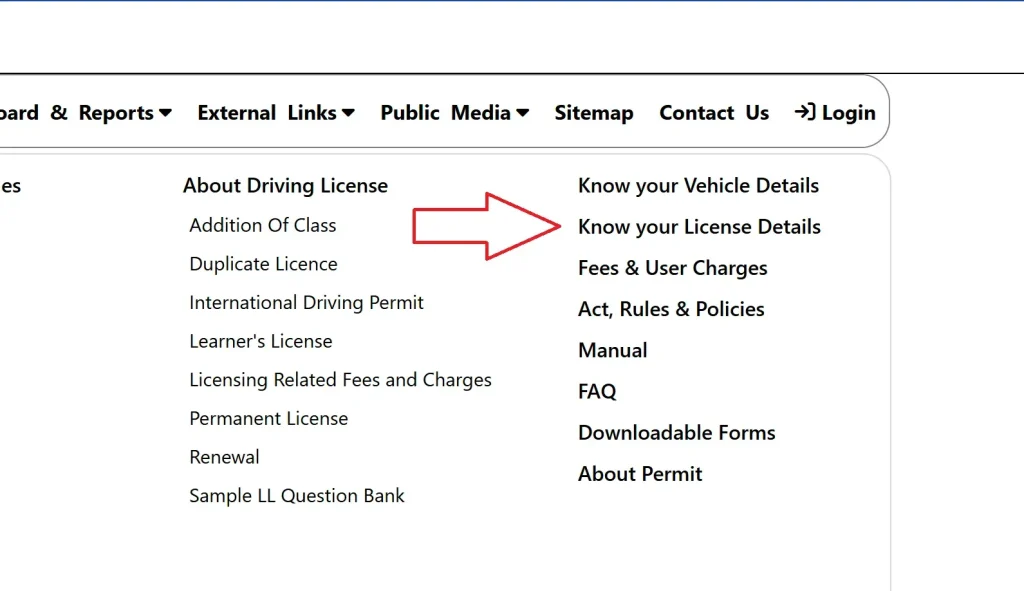View the FAQ page
Screen dimensions: 1024x591
(596, 391)
